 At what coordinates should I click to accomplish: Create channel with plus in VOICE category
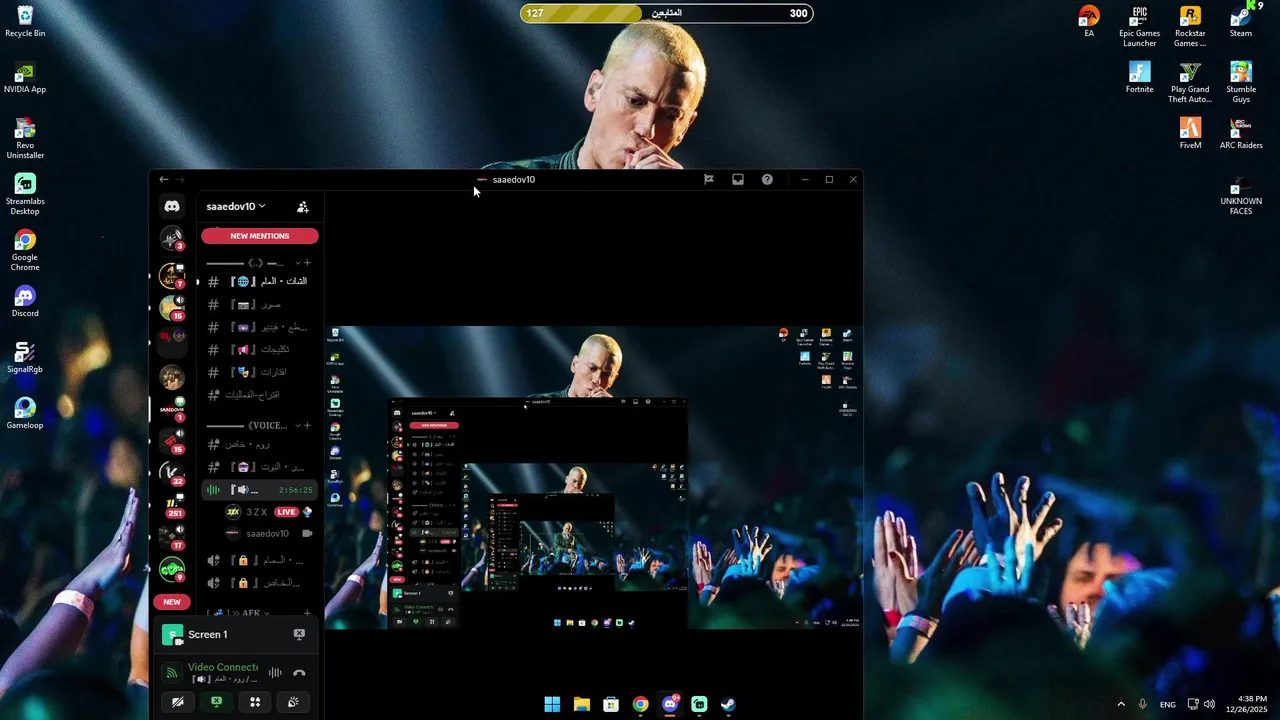(307, 426)
